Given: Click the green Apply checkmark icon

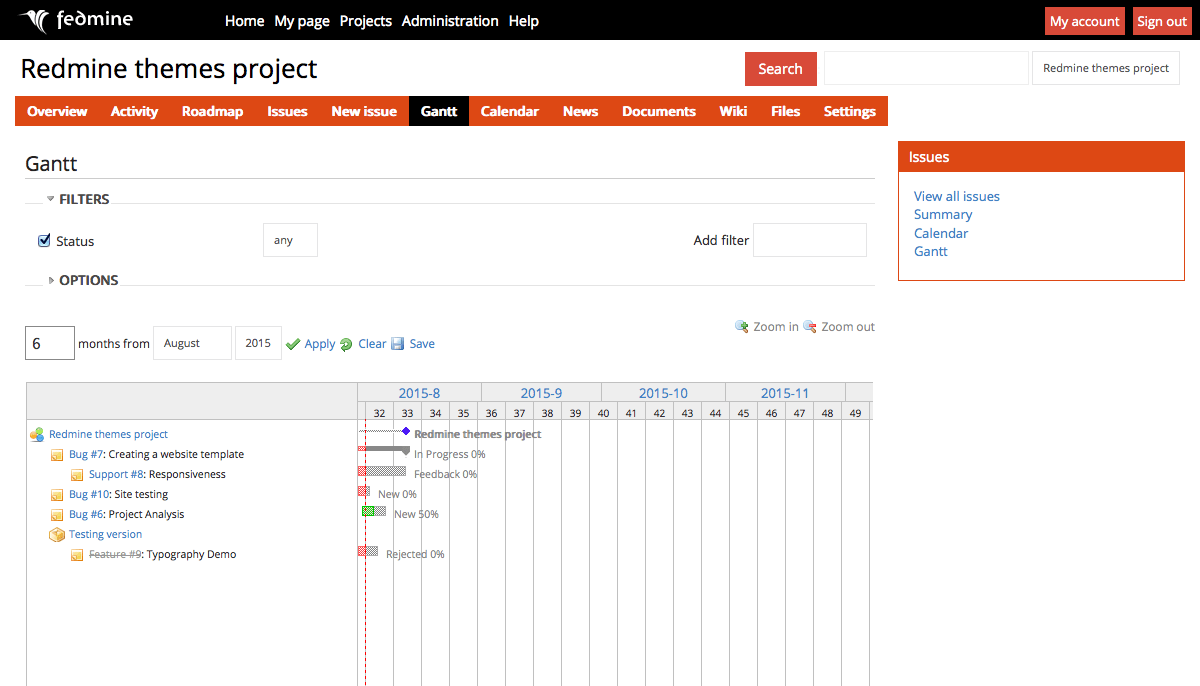Looking at the screenshot, I should point(293,344).
